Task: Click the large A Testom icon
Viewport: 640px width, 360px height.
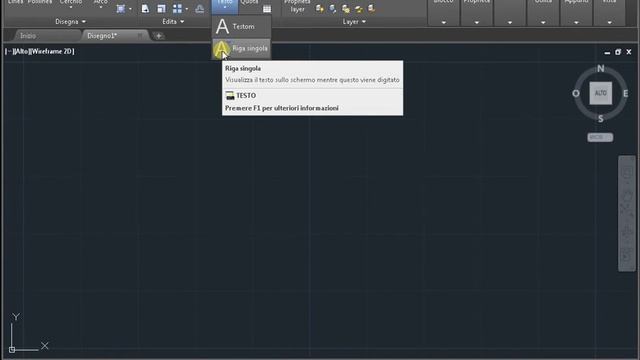Action: [x=222, y=27]
